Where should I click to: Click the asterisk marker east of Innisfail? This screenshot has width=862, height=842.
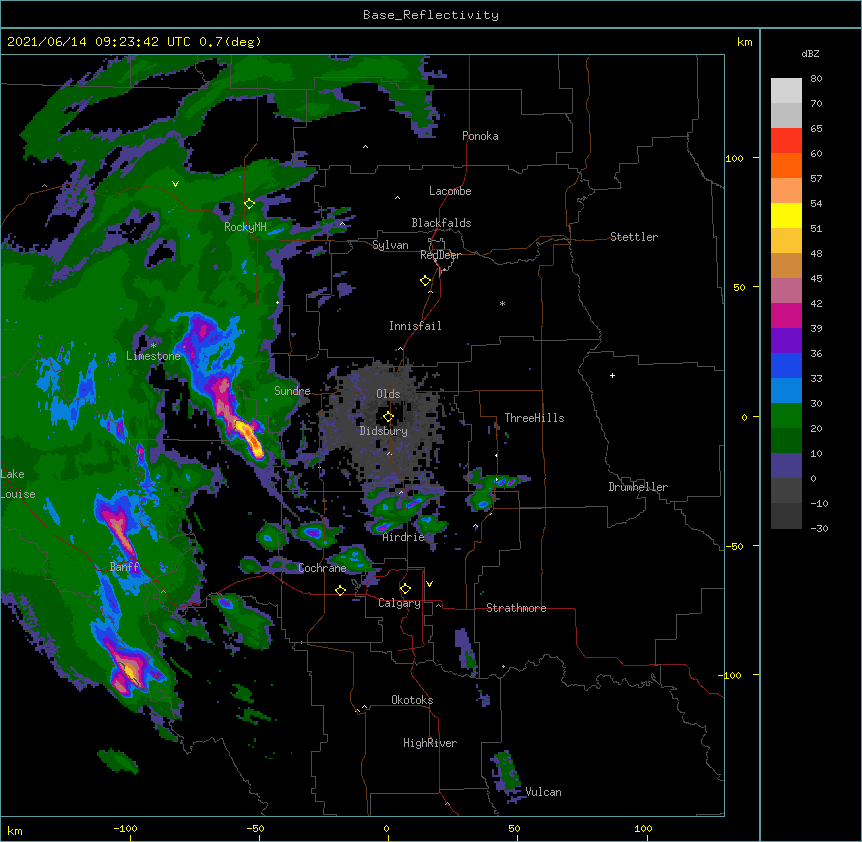point(502,303)
